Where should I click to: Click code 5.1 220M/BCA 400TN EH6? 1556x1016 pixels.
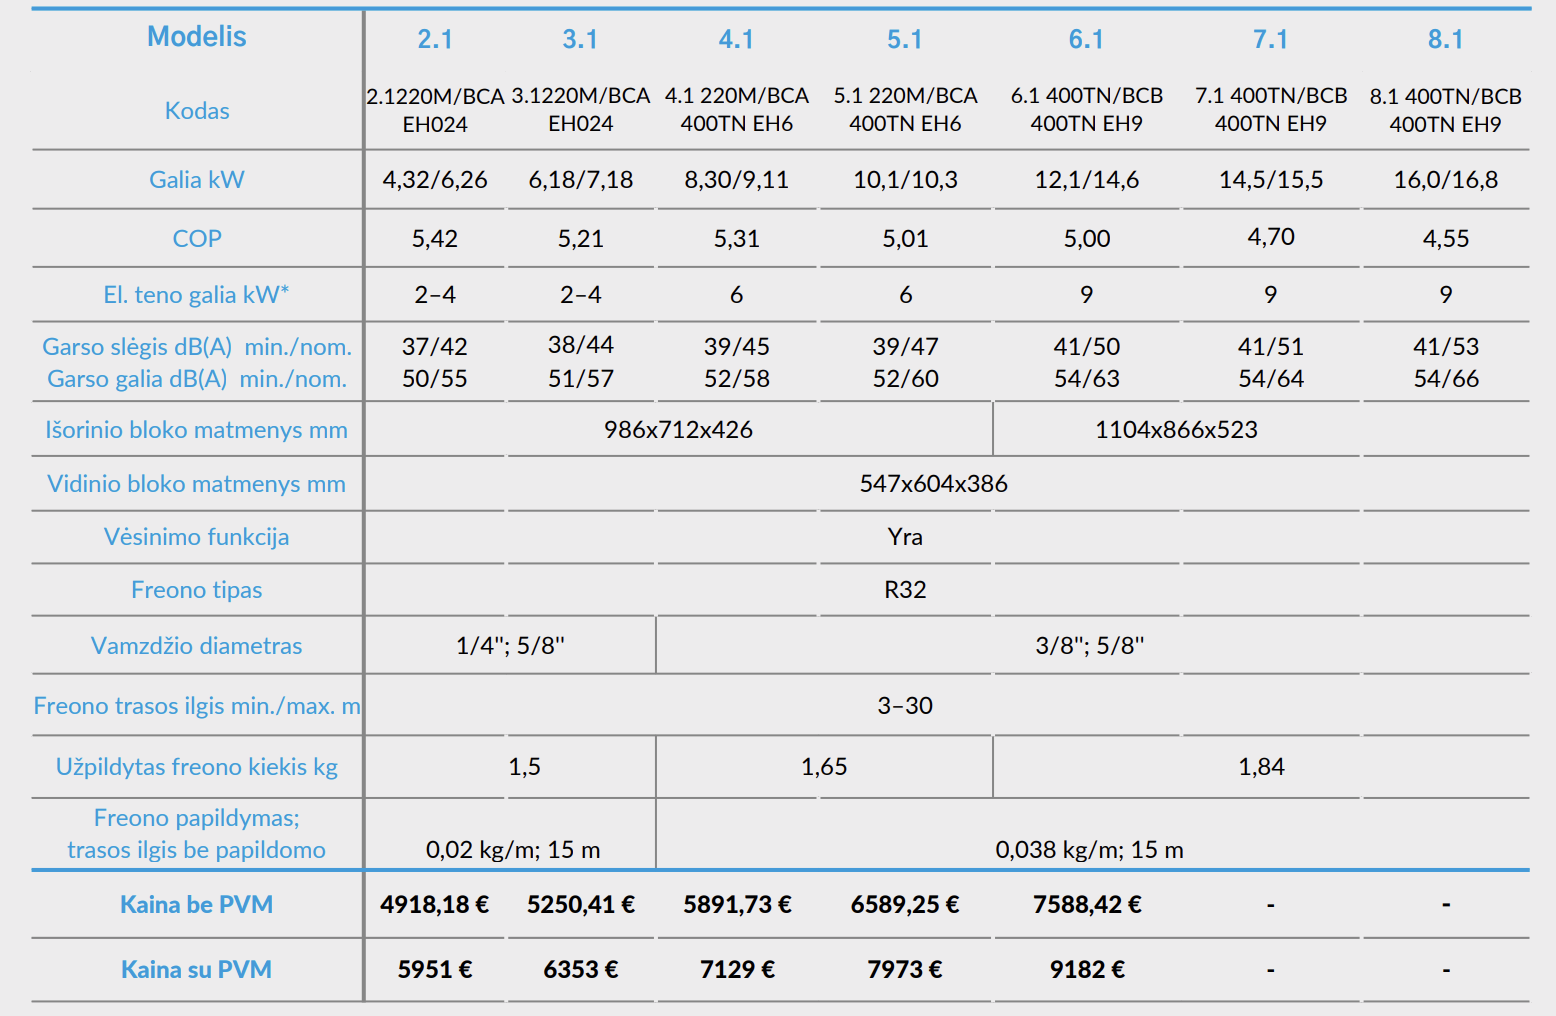coord(905,109)
